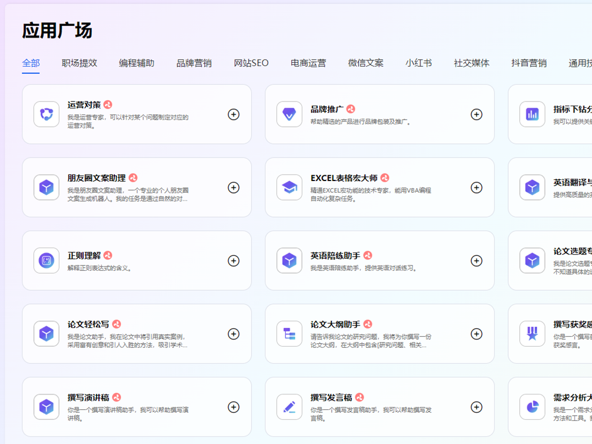Click the 撰写发言稿 description text
592x444 pixels.
pyautogui.click(x=371, y=414)
